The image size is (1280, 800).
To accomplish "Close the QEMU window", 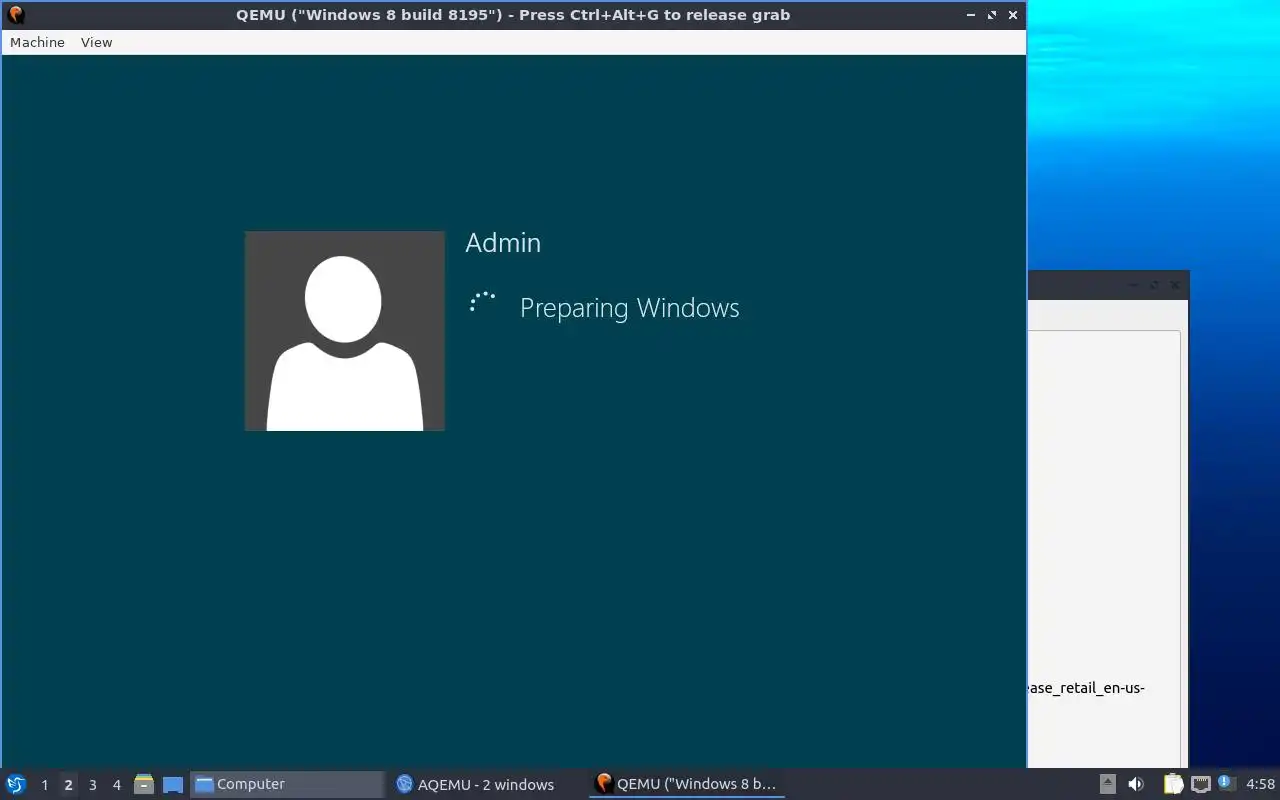I will (x=1013, y=15).
